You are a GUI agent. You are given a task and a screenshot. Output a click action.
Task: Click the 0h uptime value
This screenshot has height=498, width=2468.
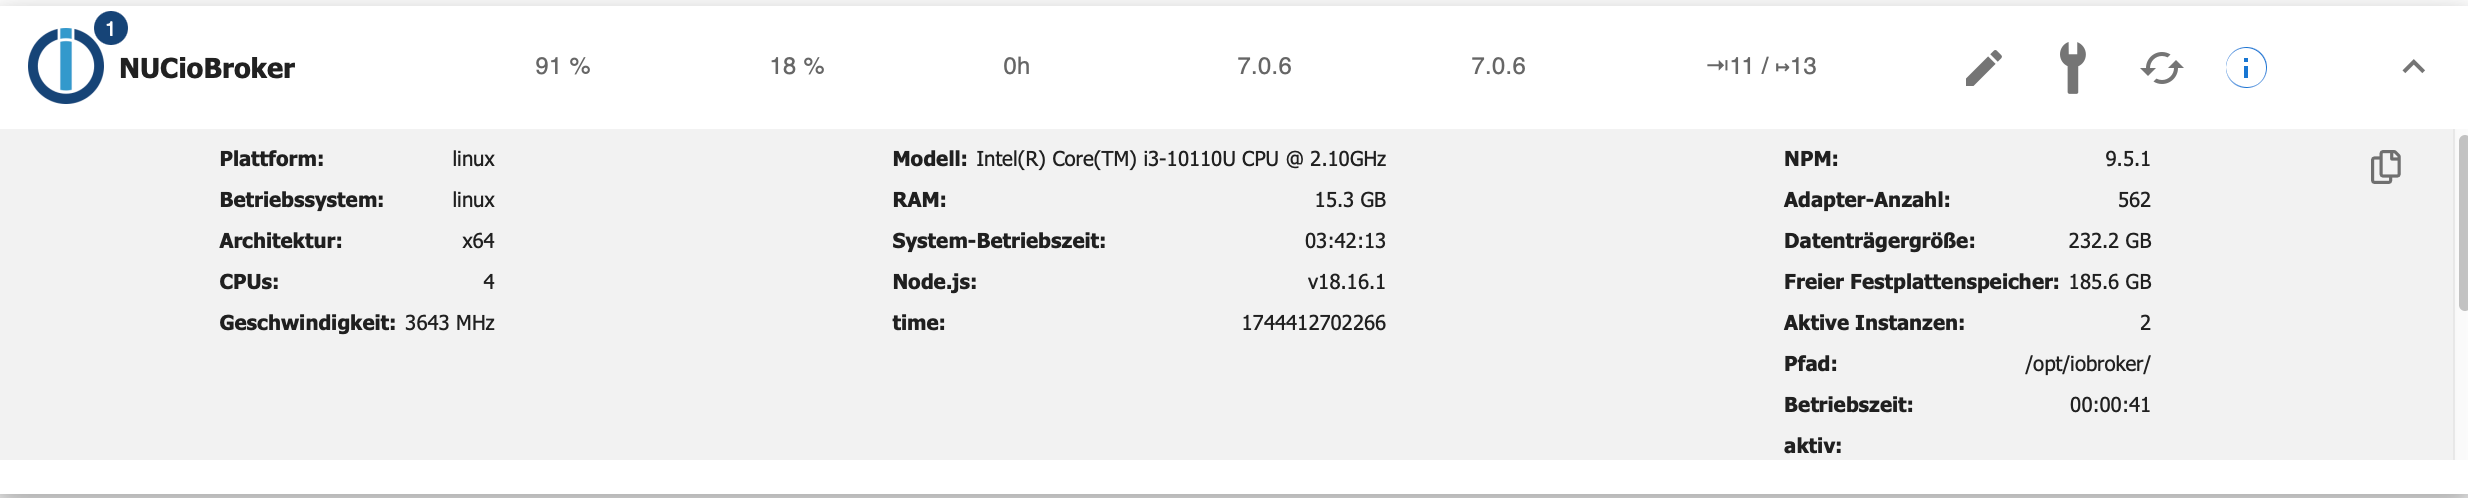[x=1016, y=66]
